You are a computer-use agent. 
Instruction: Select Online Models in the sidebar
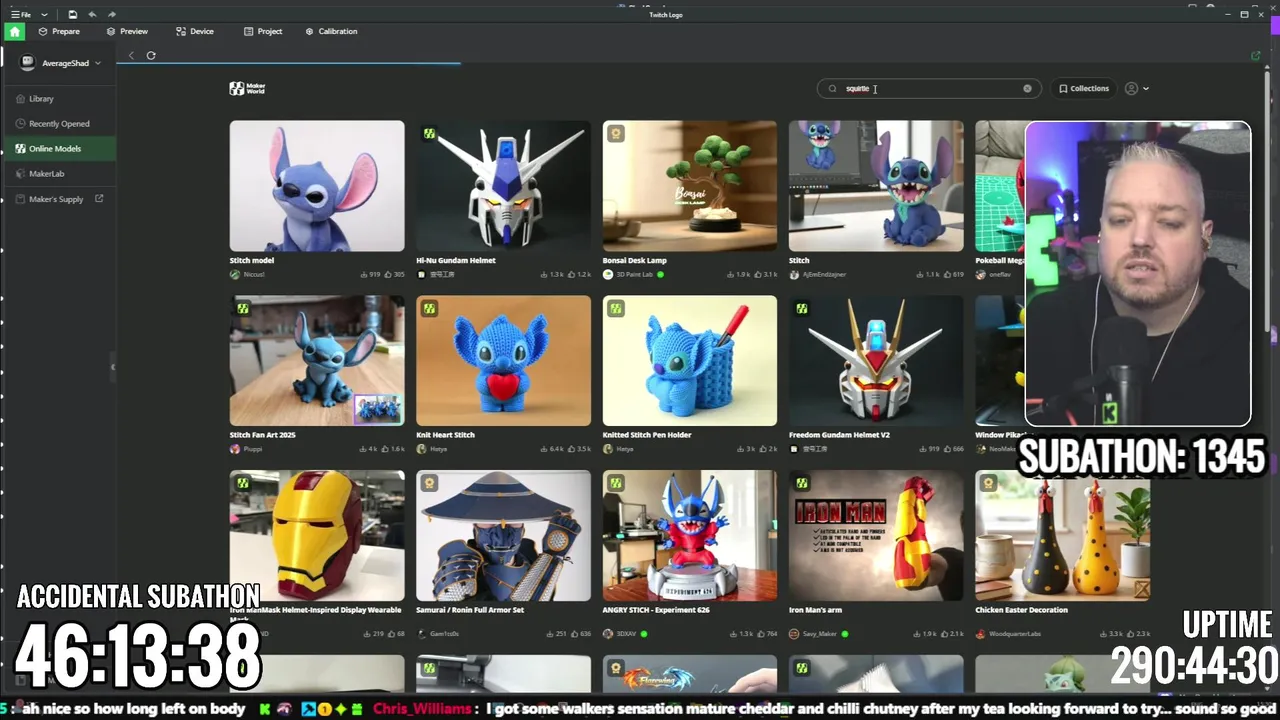[58, 148]
